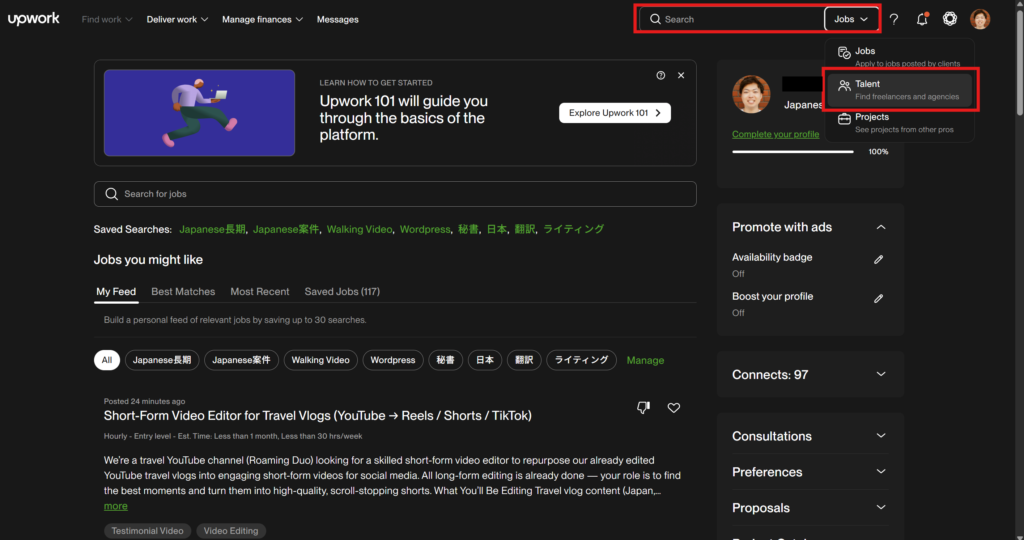1024x540 pixels.
Task: Collapse the Promote with ads section
Action: tap(881, 228)
